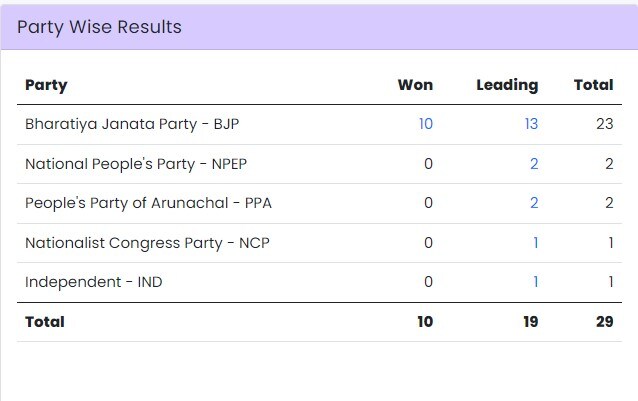
Task: Select the Independent - IND row name
Action: coord(94,281)
